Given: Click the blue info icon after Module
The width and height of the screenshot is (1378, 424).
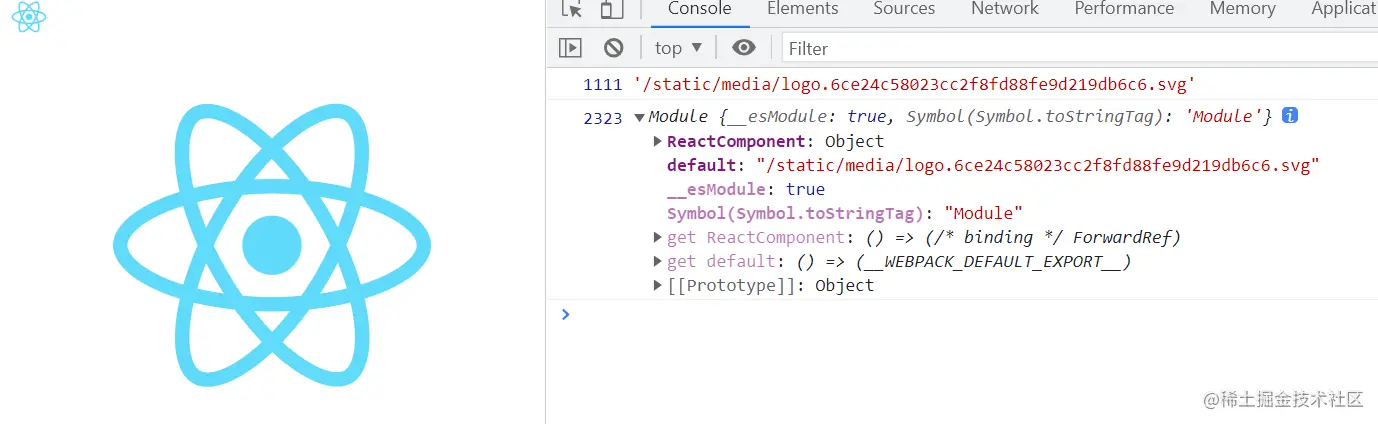Looking at the screenshot, I should pos(1290,116).
